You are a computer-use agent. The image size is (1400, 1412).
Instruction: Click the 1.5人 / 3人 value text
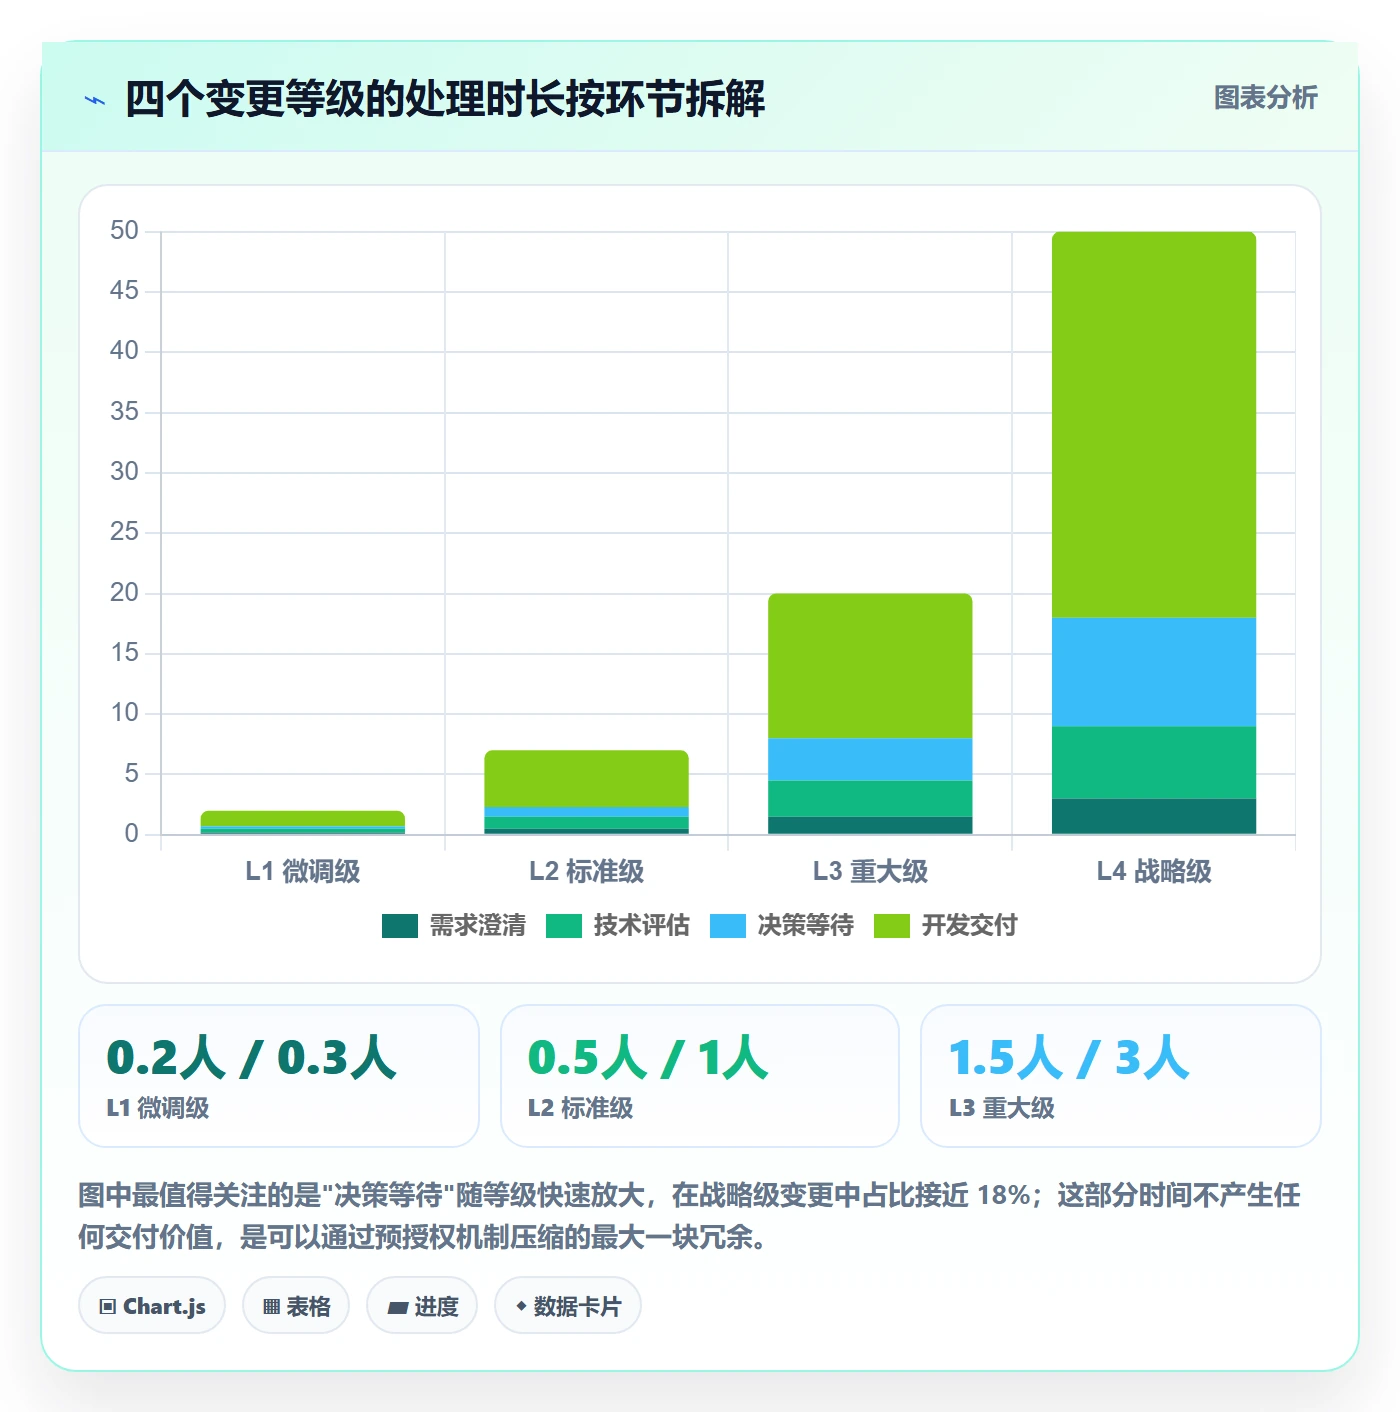pos(1069,1058)
